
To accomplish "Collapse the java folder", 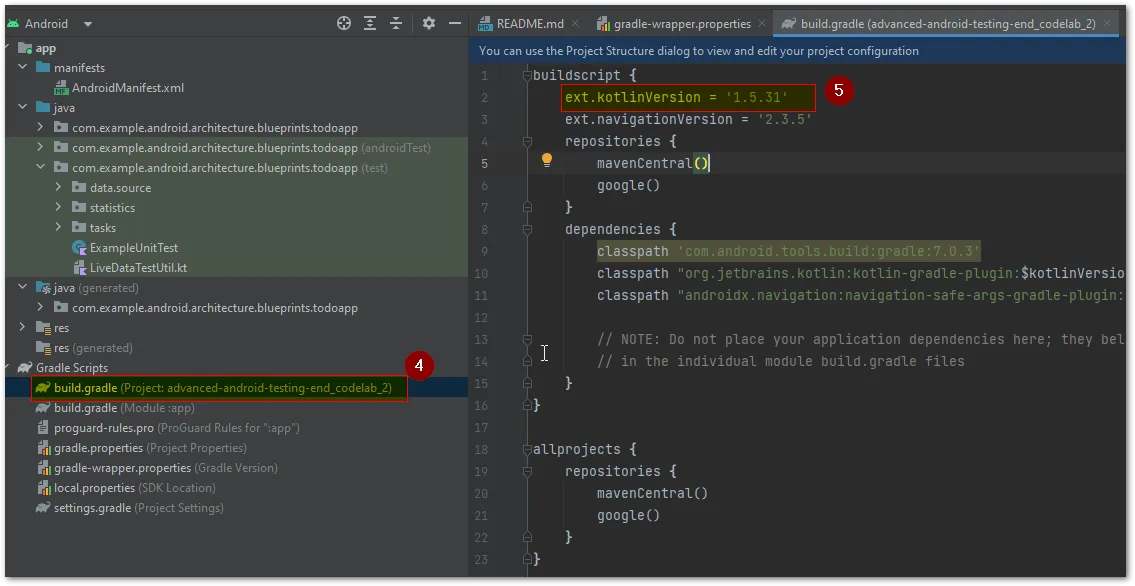I will coord(23,108).
